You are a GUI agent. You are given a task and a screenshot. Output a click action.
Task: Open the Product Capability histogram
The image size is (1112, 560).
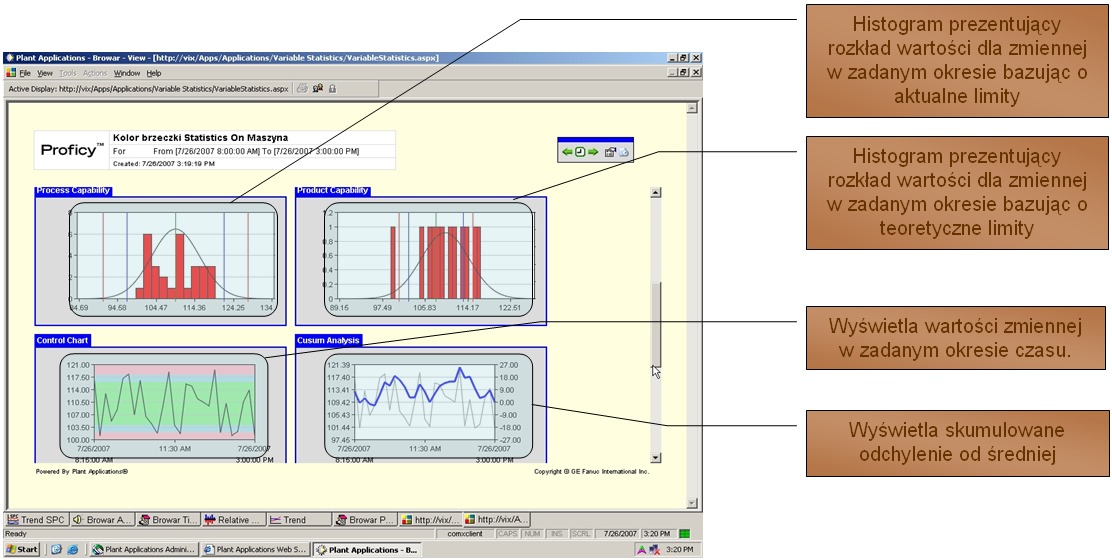click(x=430, y=259)
